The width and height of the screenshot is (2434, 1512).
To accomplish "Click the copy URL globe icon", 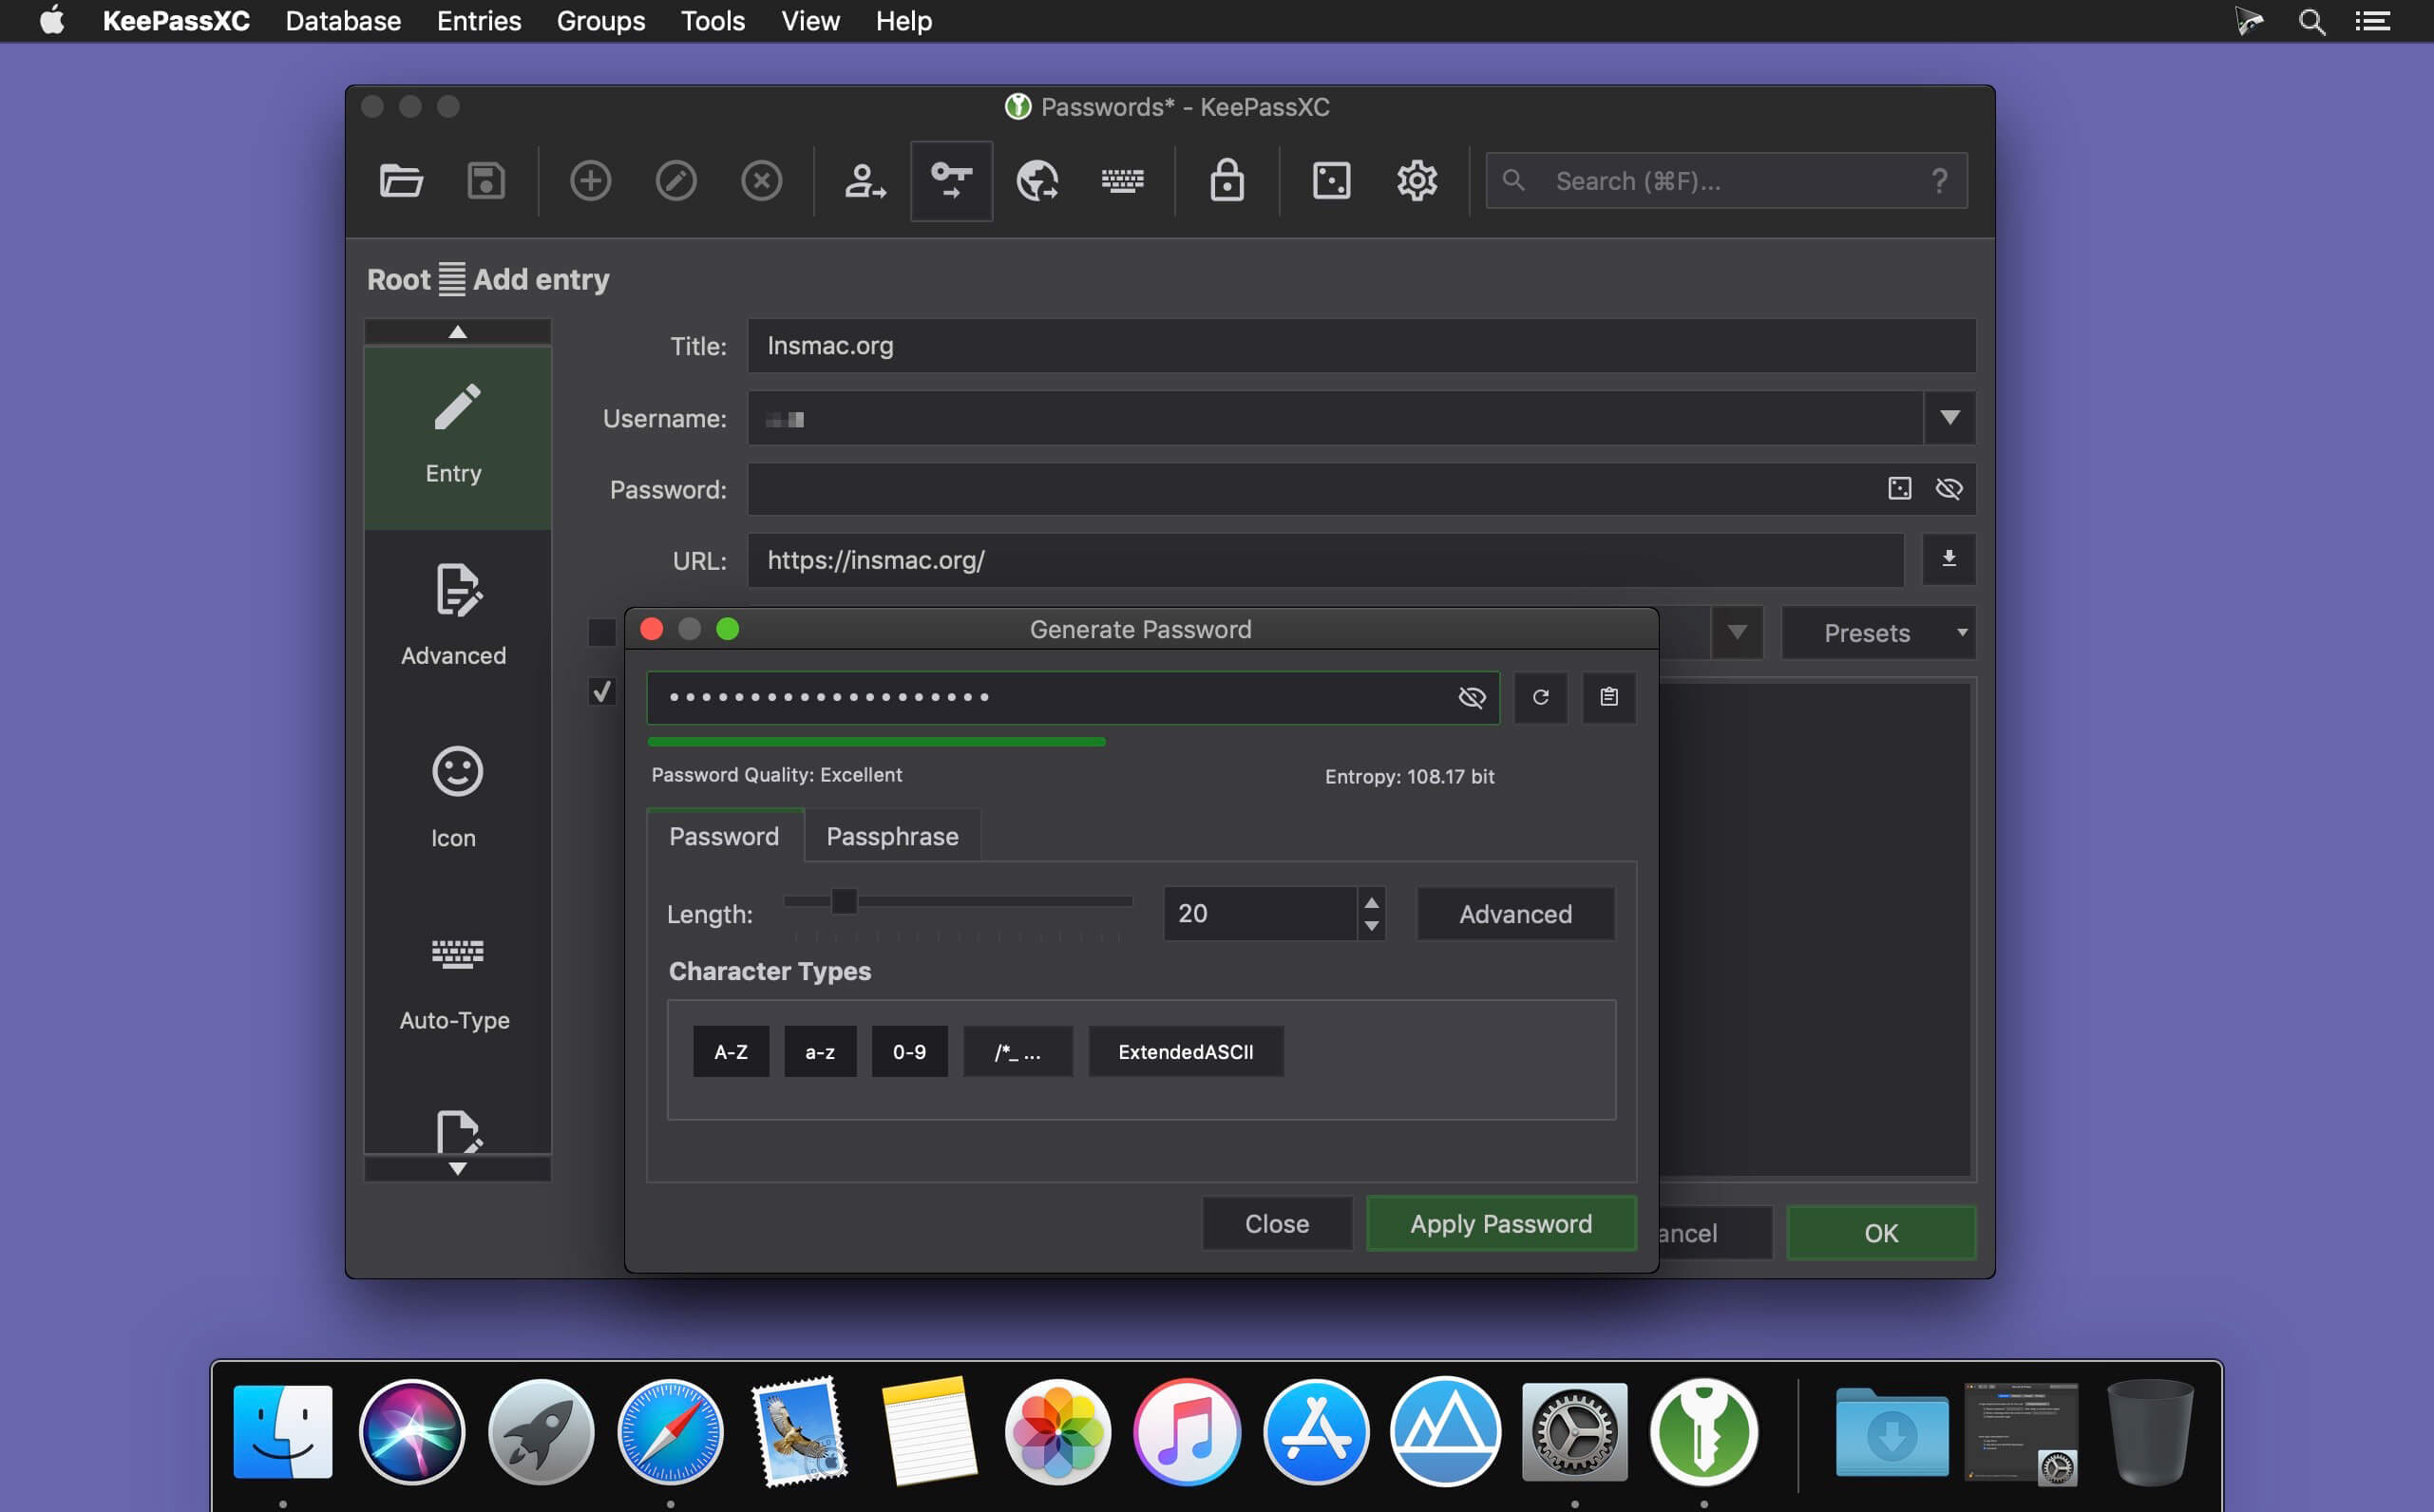I will (x=1037, y=181).
